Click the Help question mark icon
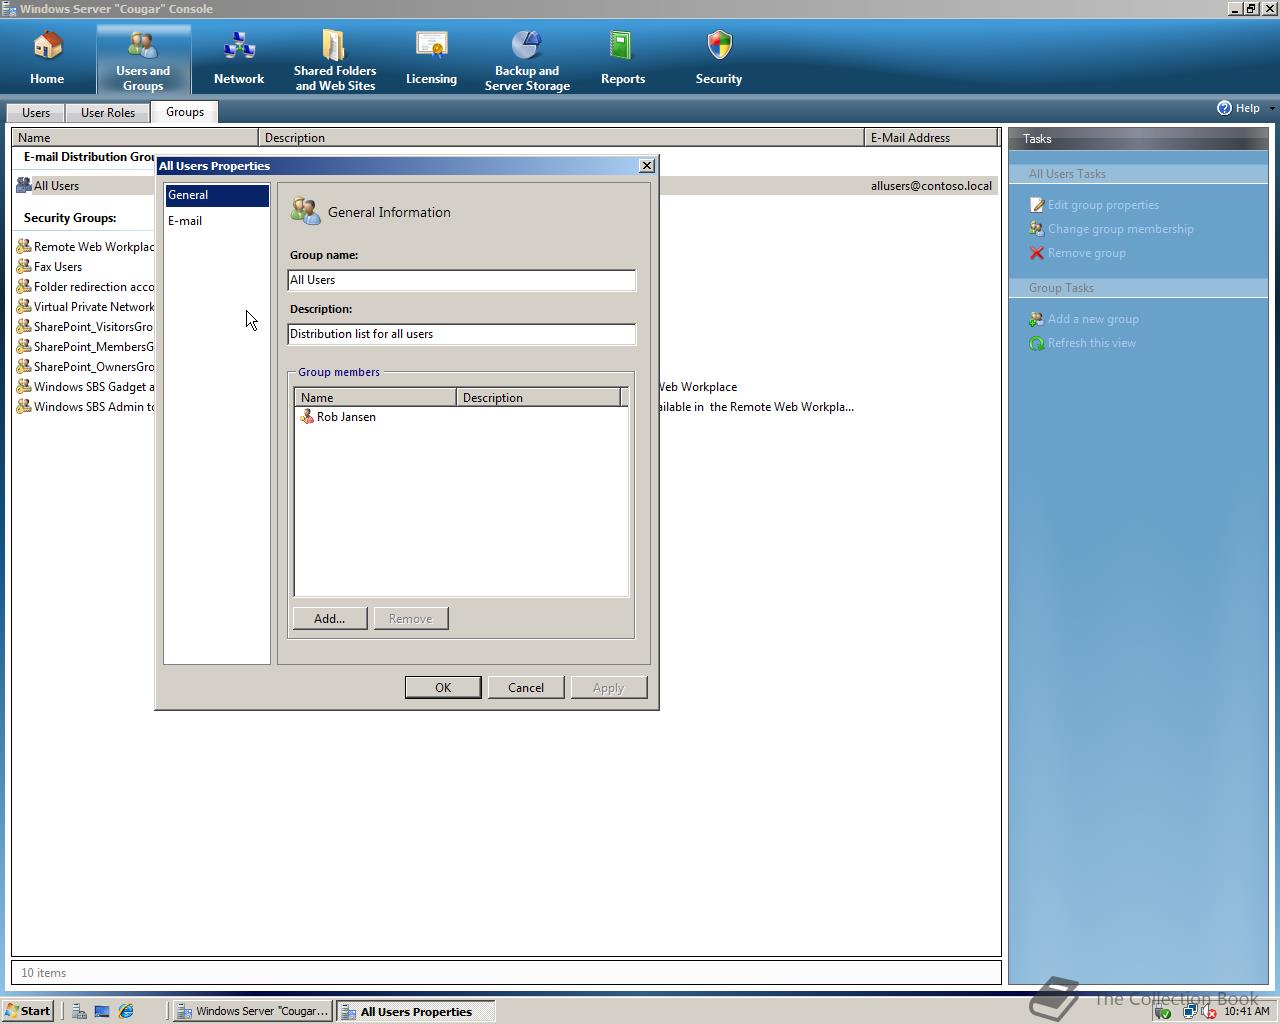Image resolution: width=1280 pixels, height=1024 pixels. (x=1224, y=108)
